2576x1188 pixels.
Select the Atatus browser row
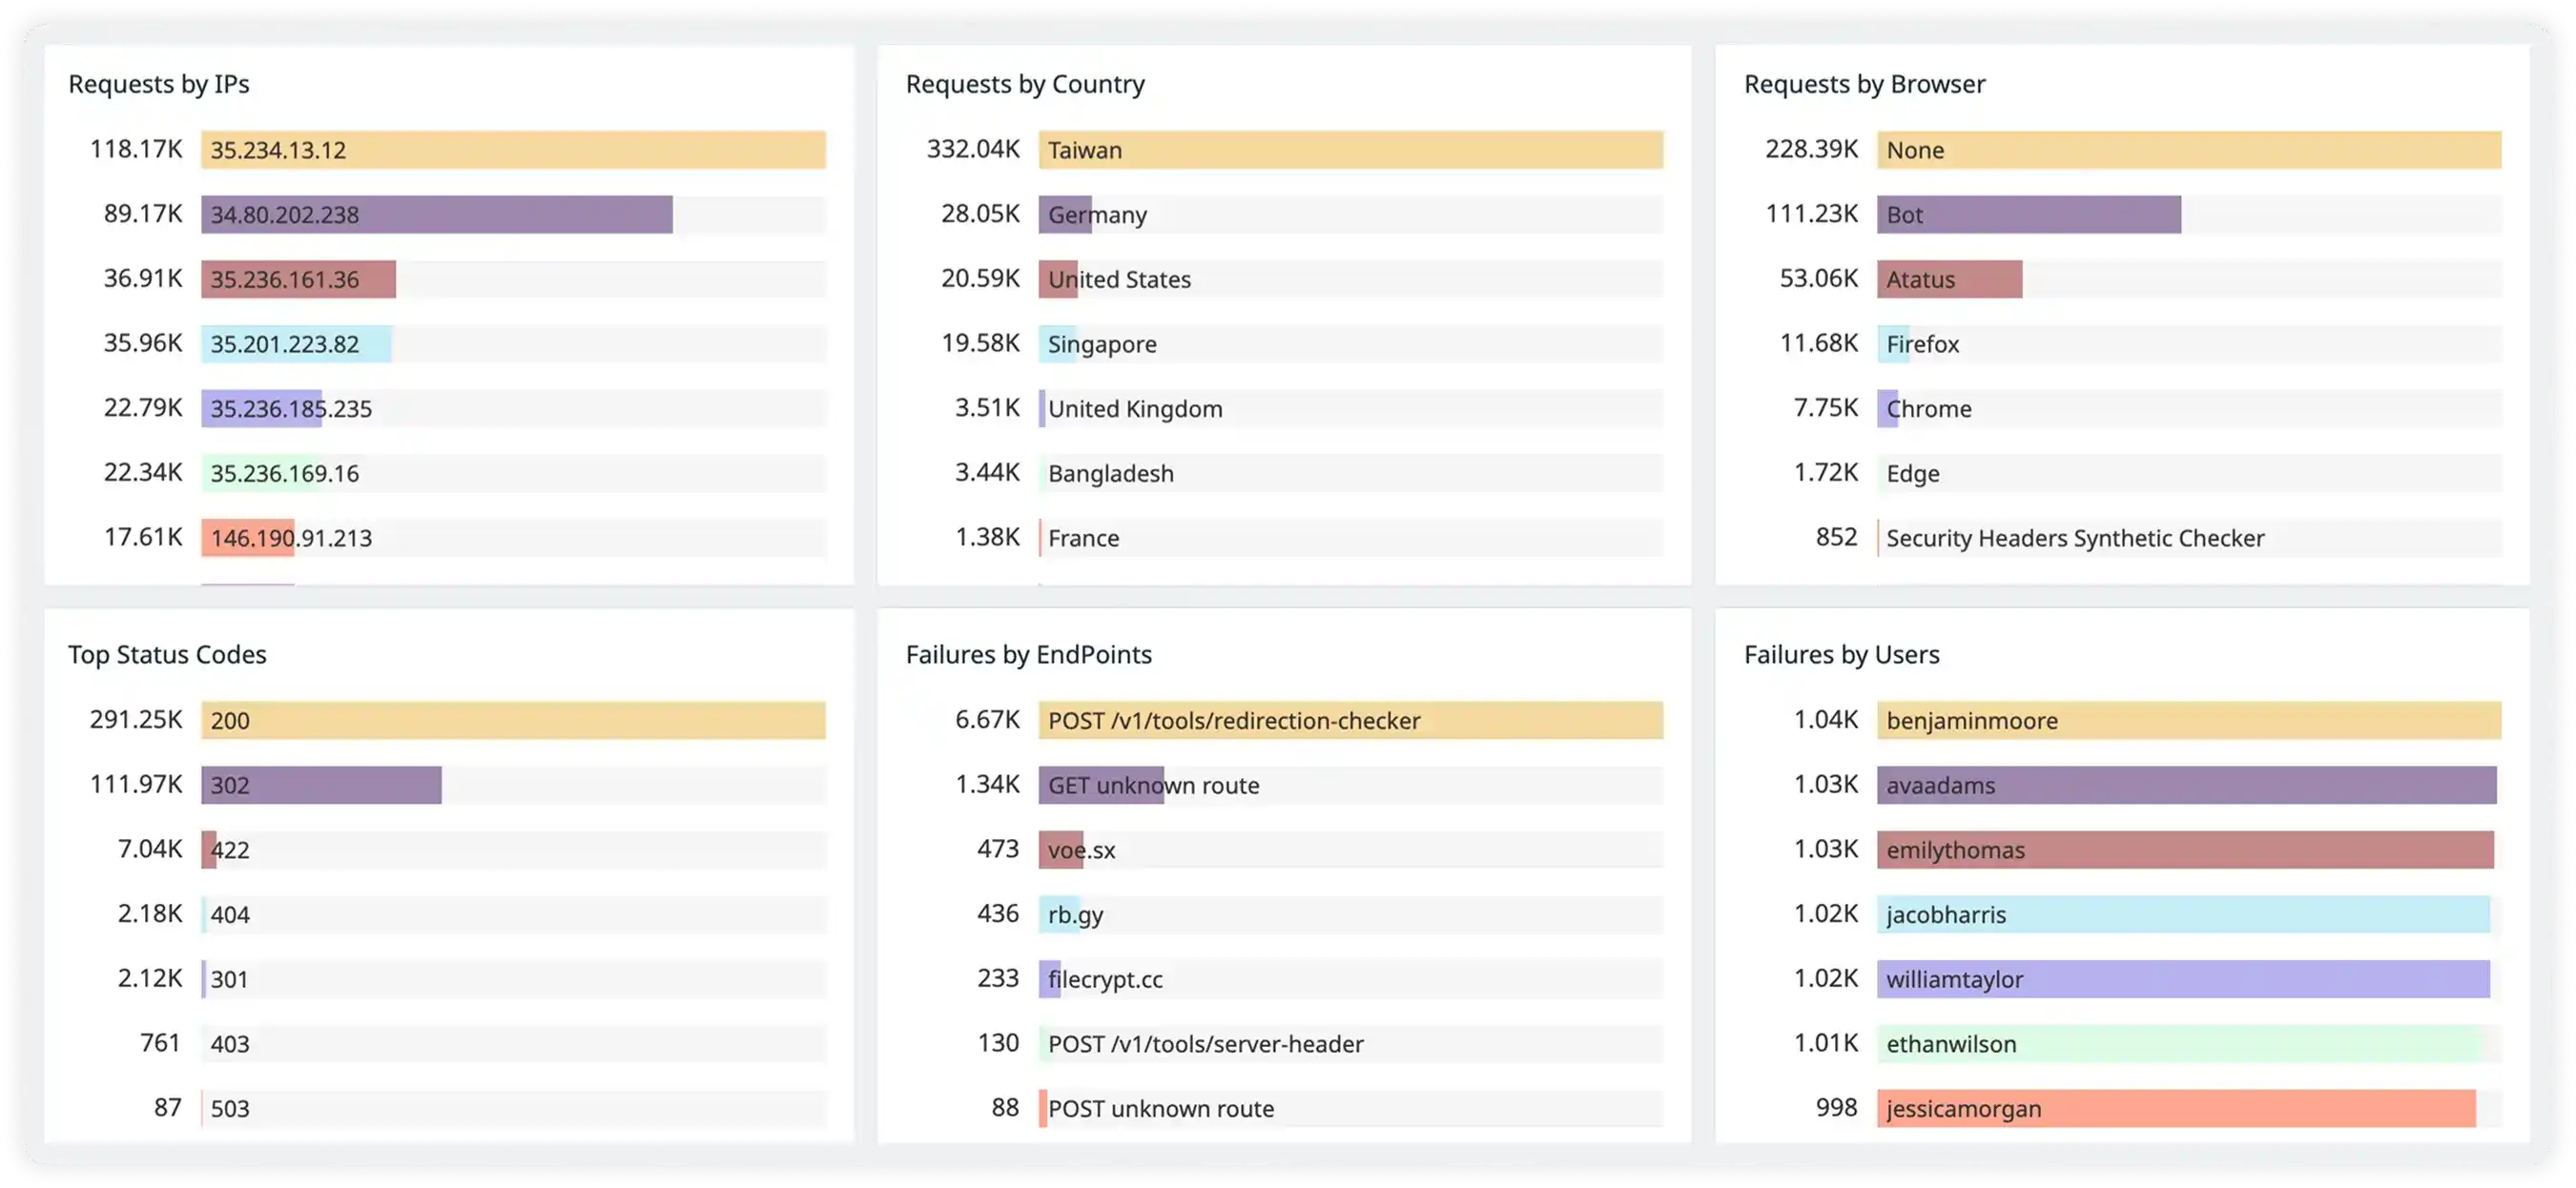(1948, 279)
